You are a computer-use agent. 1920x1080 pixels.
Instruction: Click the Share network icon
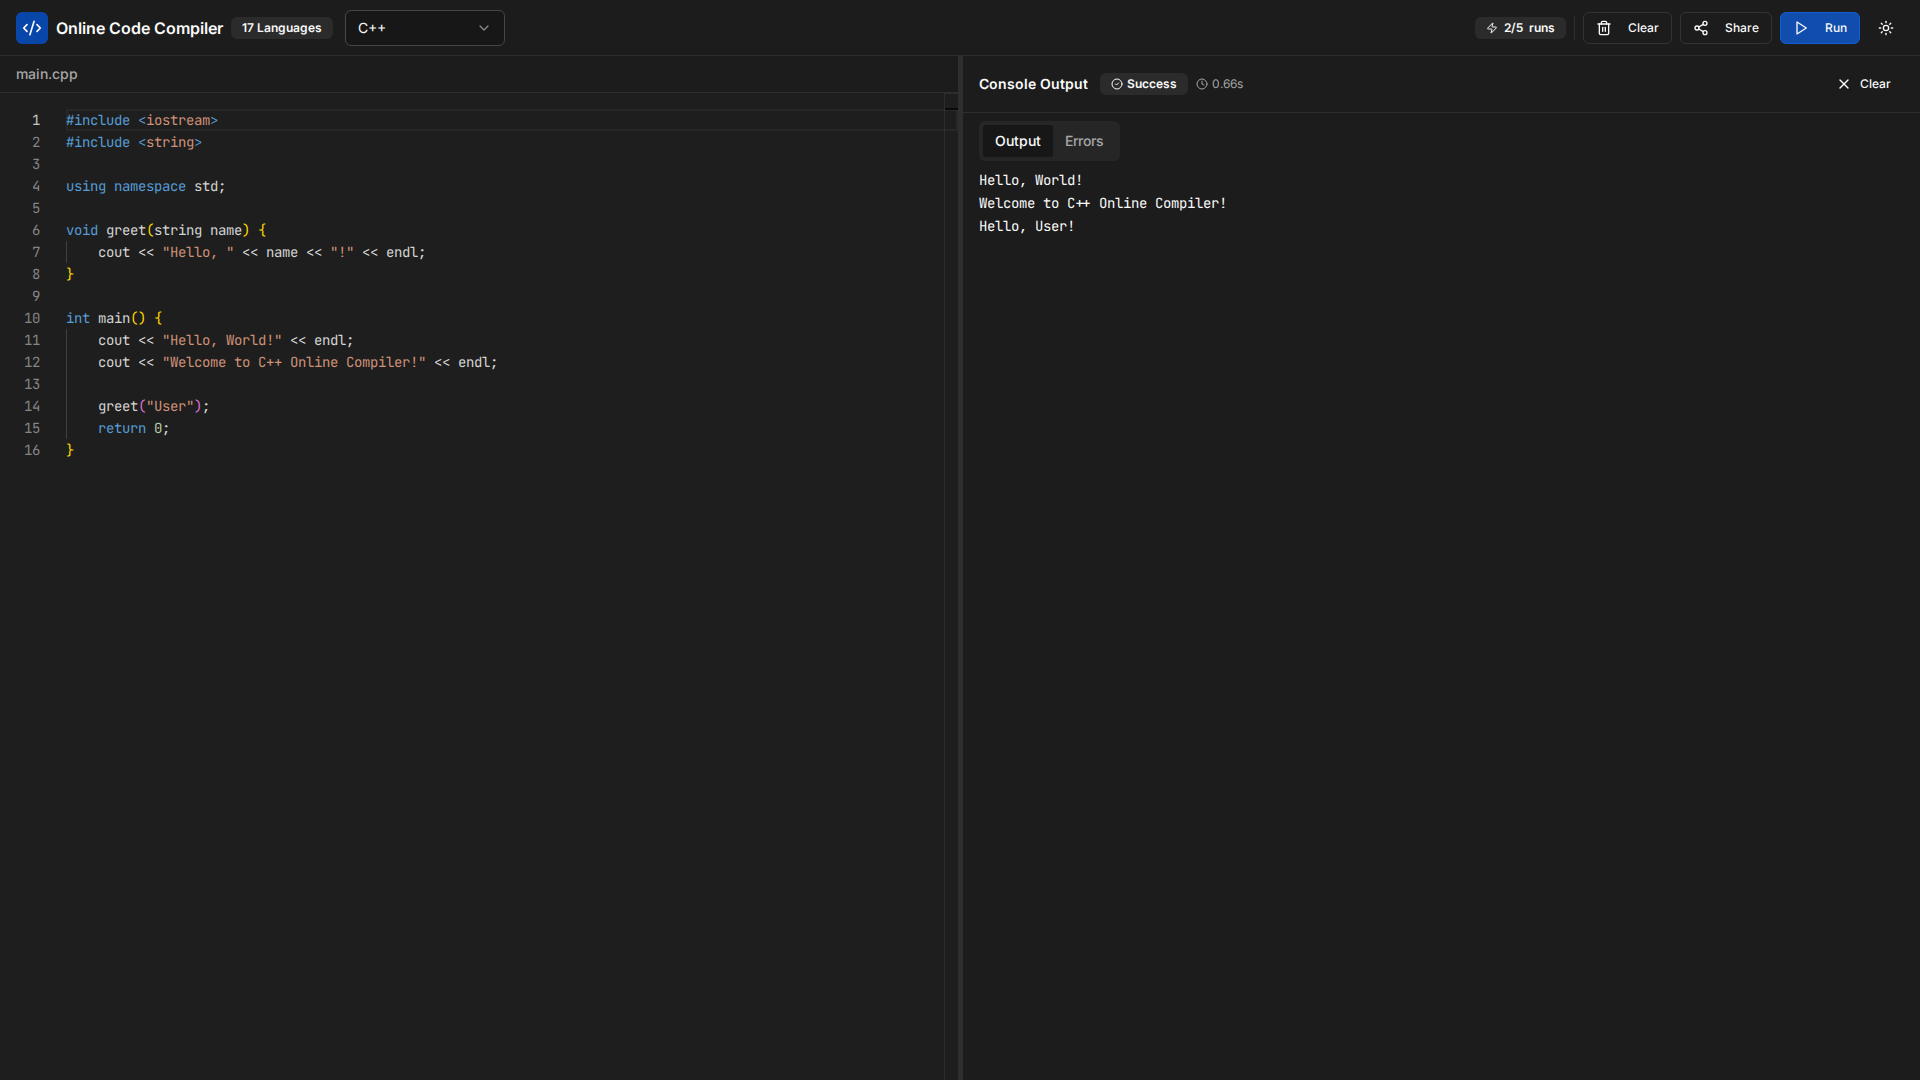coord(1701,28)
